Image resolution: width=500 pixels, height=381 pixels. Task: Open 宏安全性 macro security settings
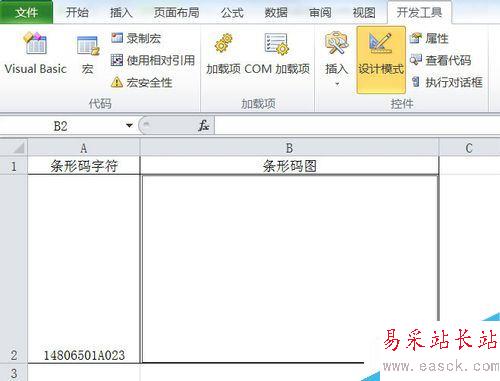(x=141, y=82)
